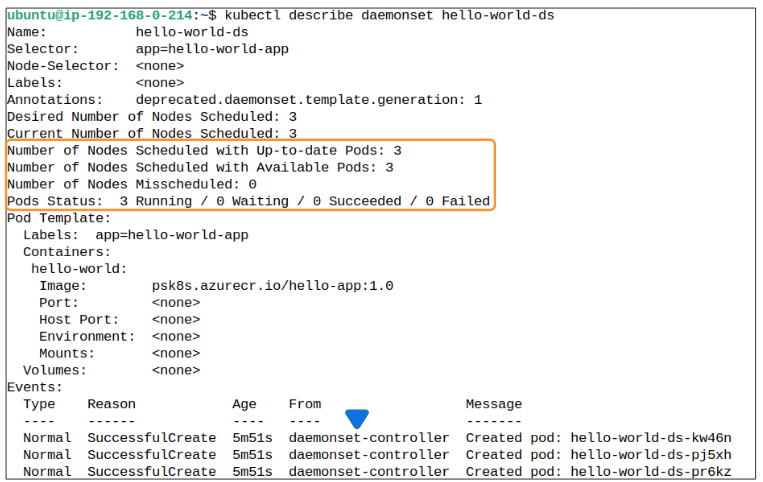The image size is (763, 482).
Task: Click the Number of Nodes Misscheduled line
Action: (132, 184)
